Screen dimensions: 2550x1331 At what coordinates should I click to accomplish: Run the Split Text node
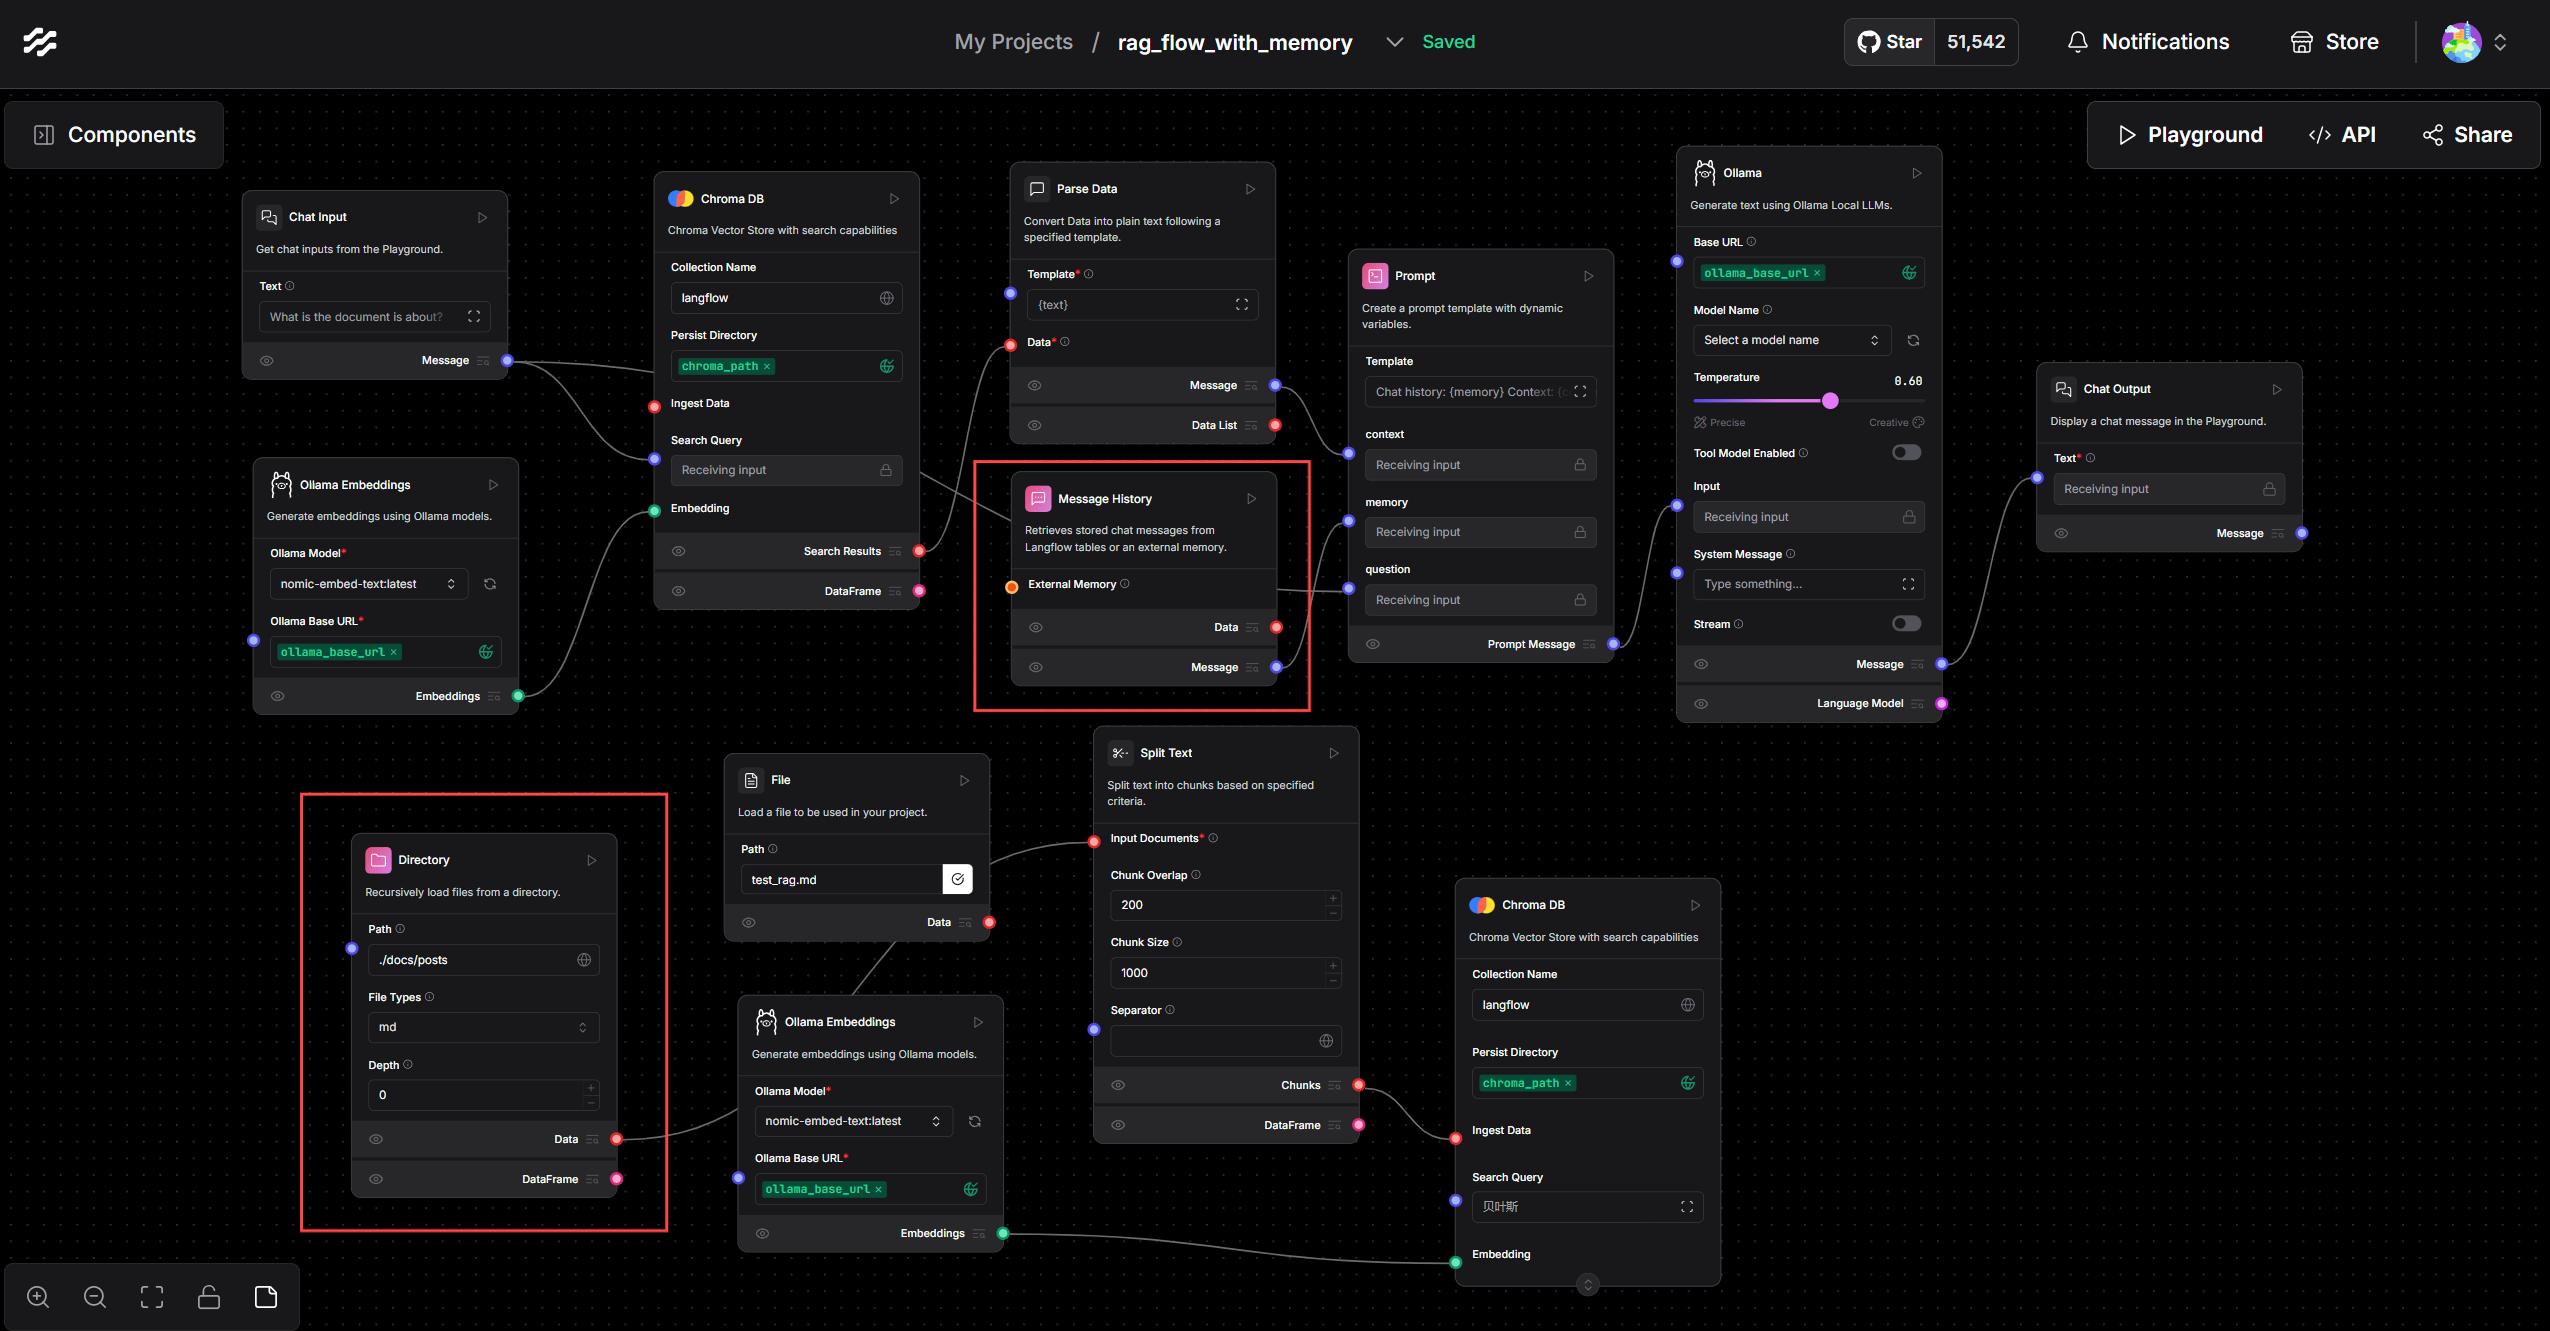click(1333, 753)
